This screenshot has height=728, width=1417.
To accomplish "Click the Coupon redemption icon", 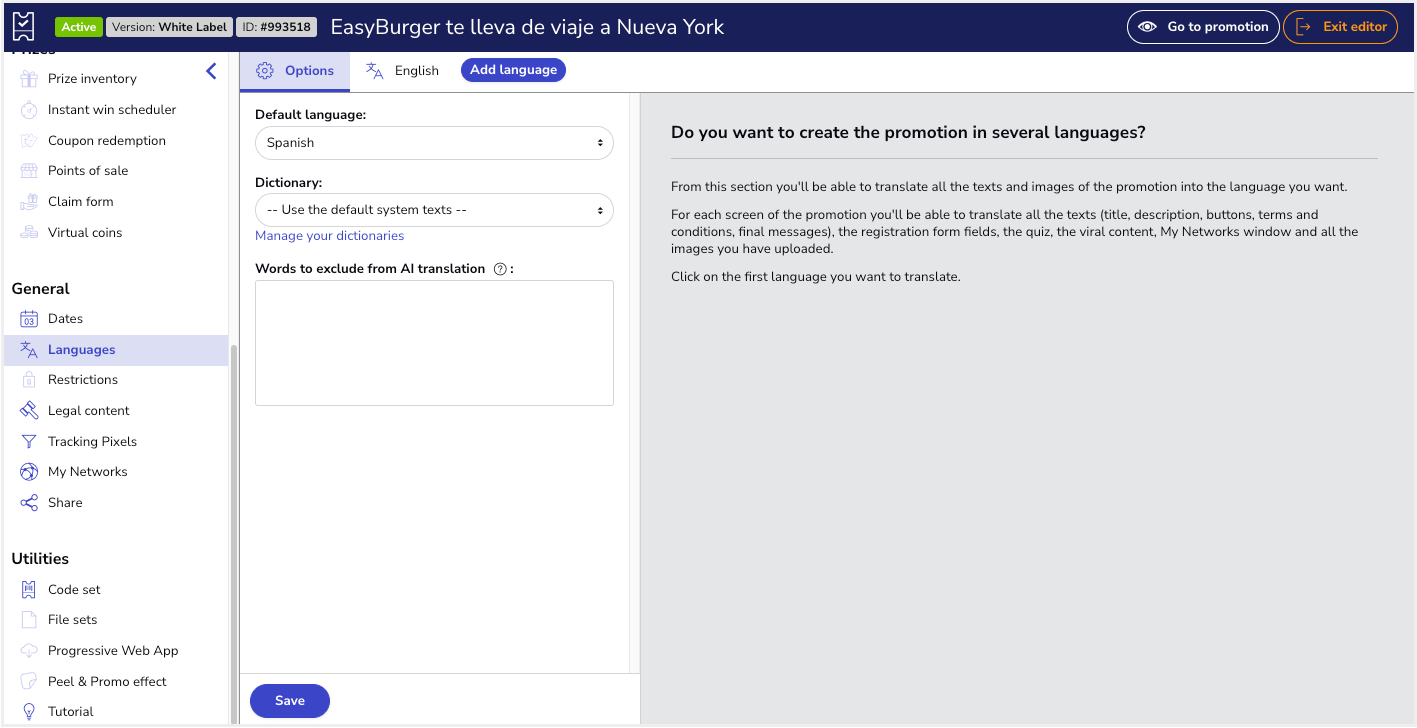I will (x=29, y=141).
